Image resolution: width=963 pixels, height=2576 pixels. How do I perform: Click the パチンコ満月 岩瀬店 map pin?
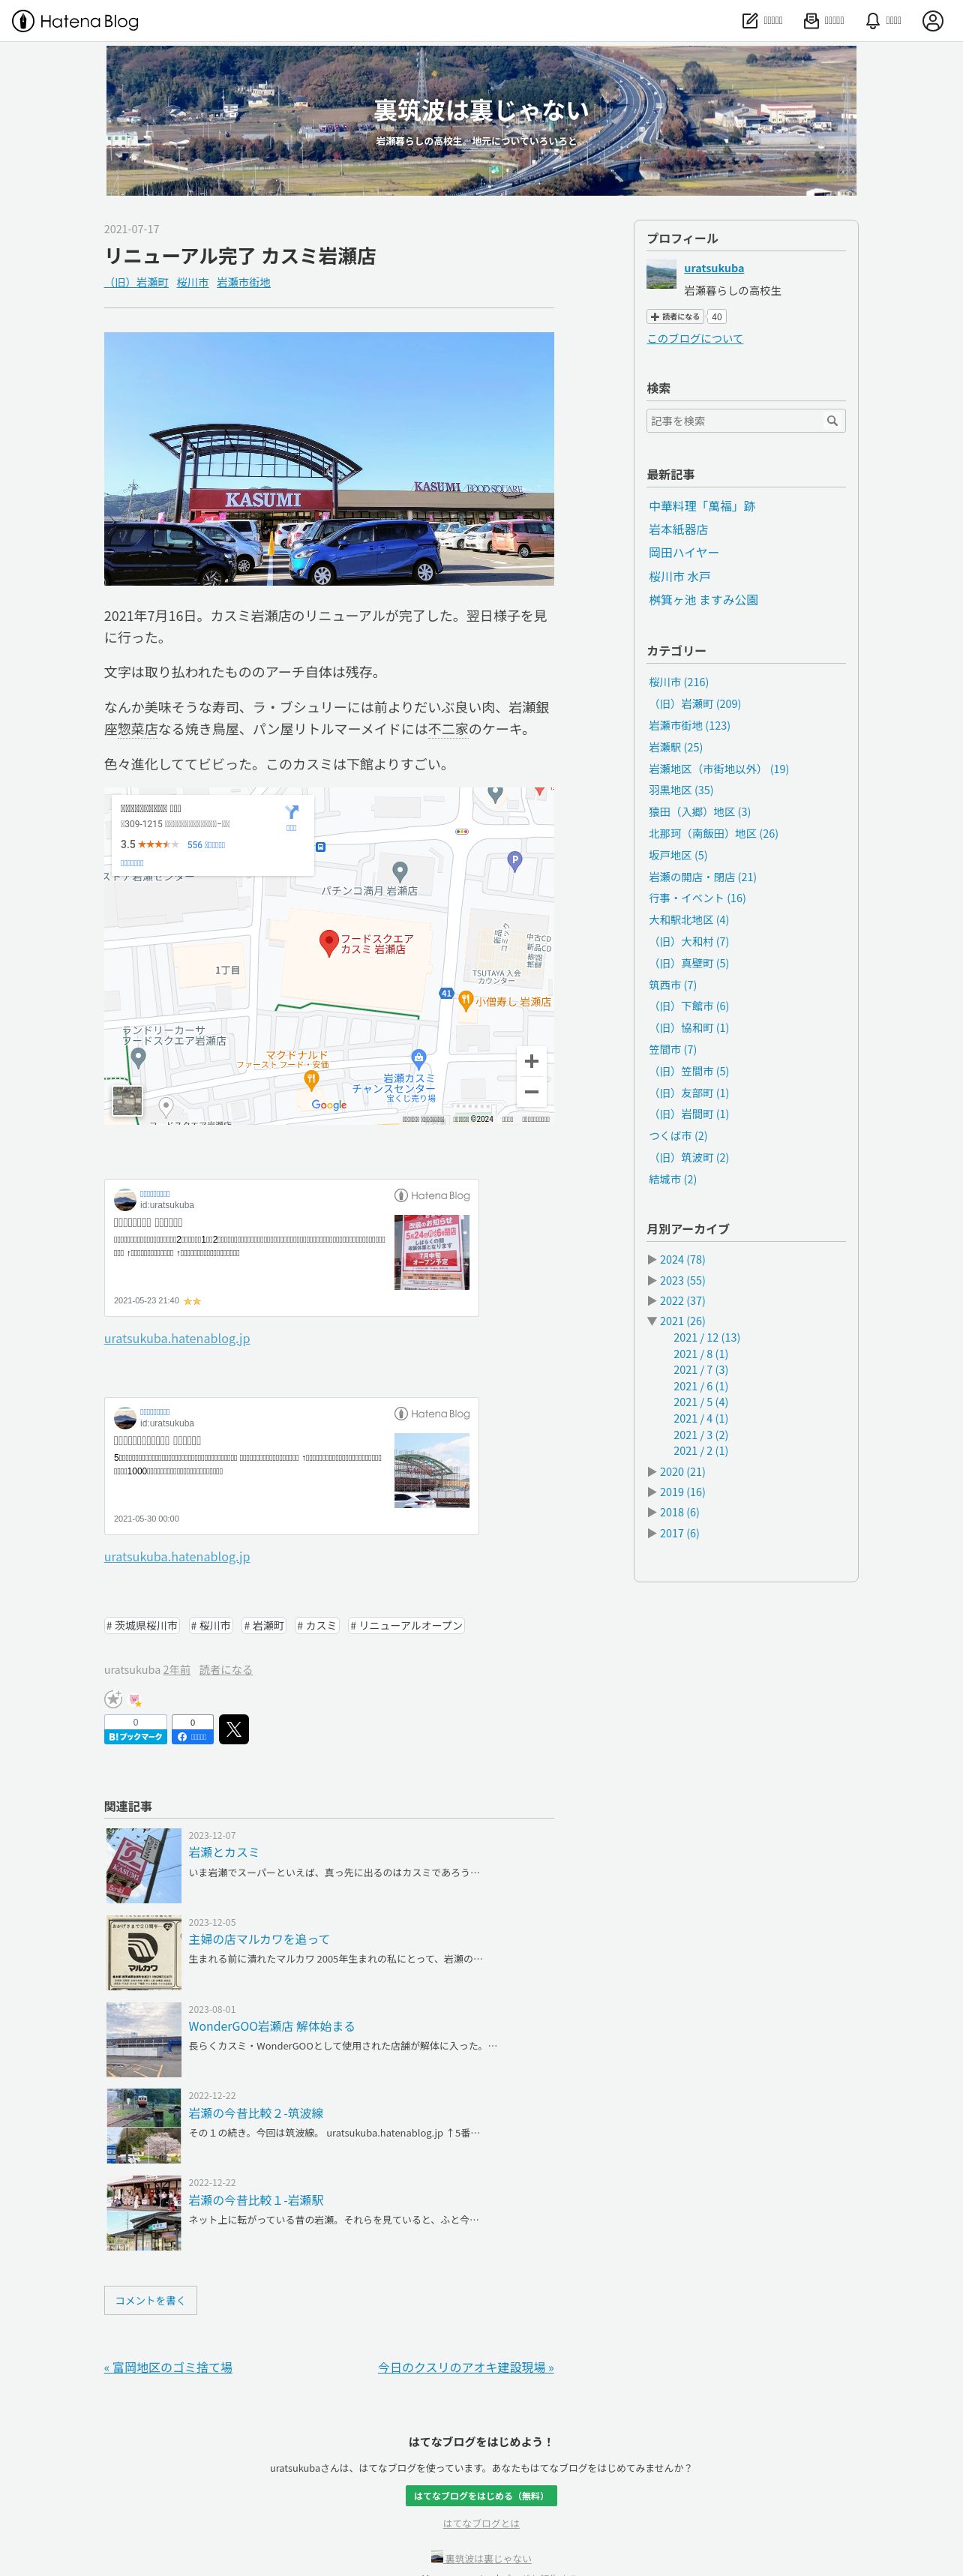point(400,871)
